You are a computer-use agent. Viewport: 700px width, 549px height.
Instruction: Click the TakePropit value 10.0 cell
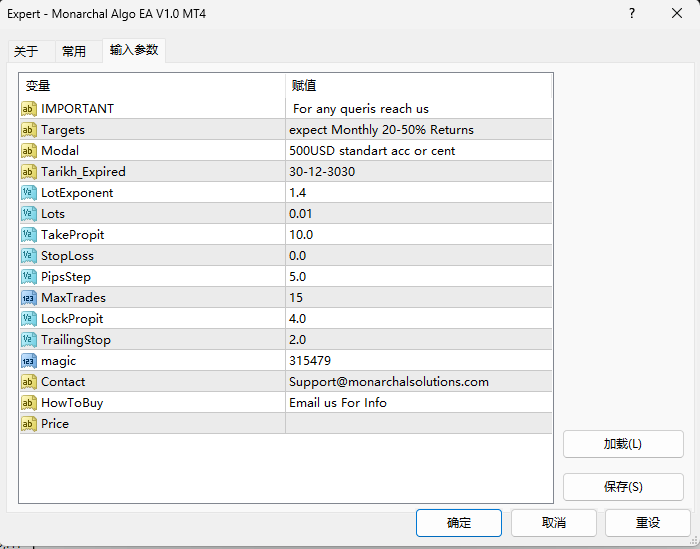click(419, 234)
